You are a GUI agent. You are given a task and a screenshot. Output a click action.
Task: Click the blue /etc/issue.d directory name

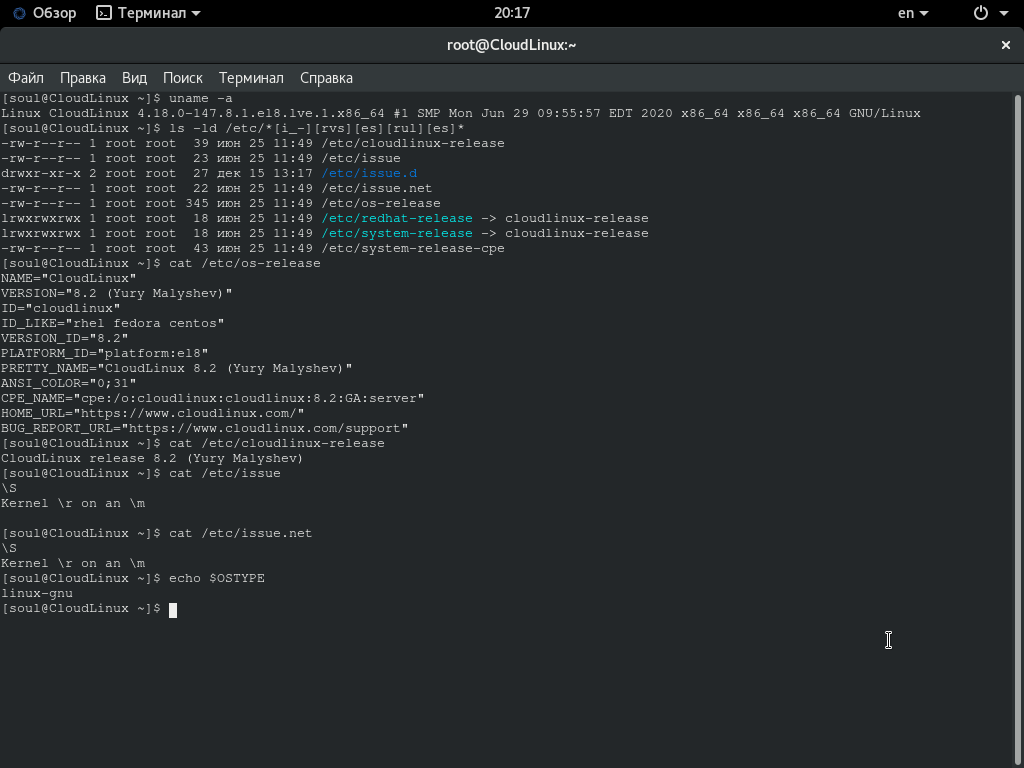click(369, 173)
